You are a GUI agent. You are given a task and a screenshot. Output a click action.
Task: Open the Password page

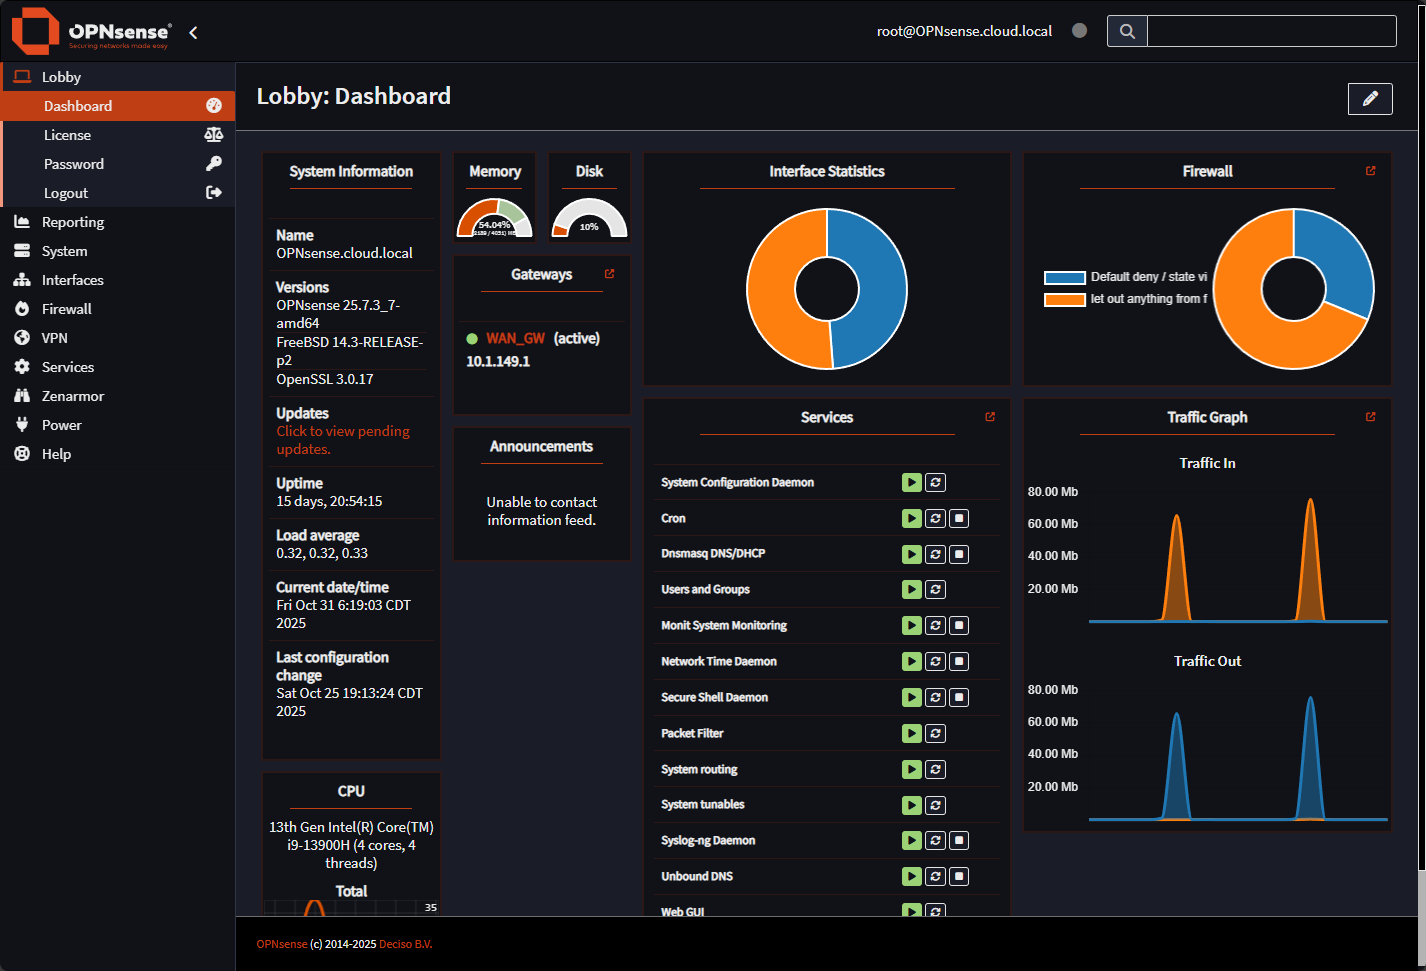118,164
